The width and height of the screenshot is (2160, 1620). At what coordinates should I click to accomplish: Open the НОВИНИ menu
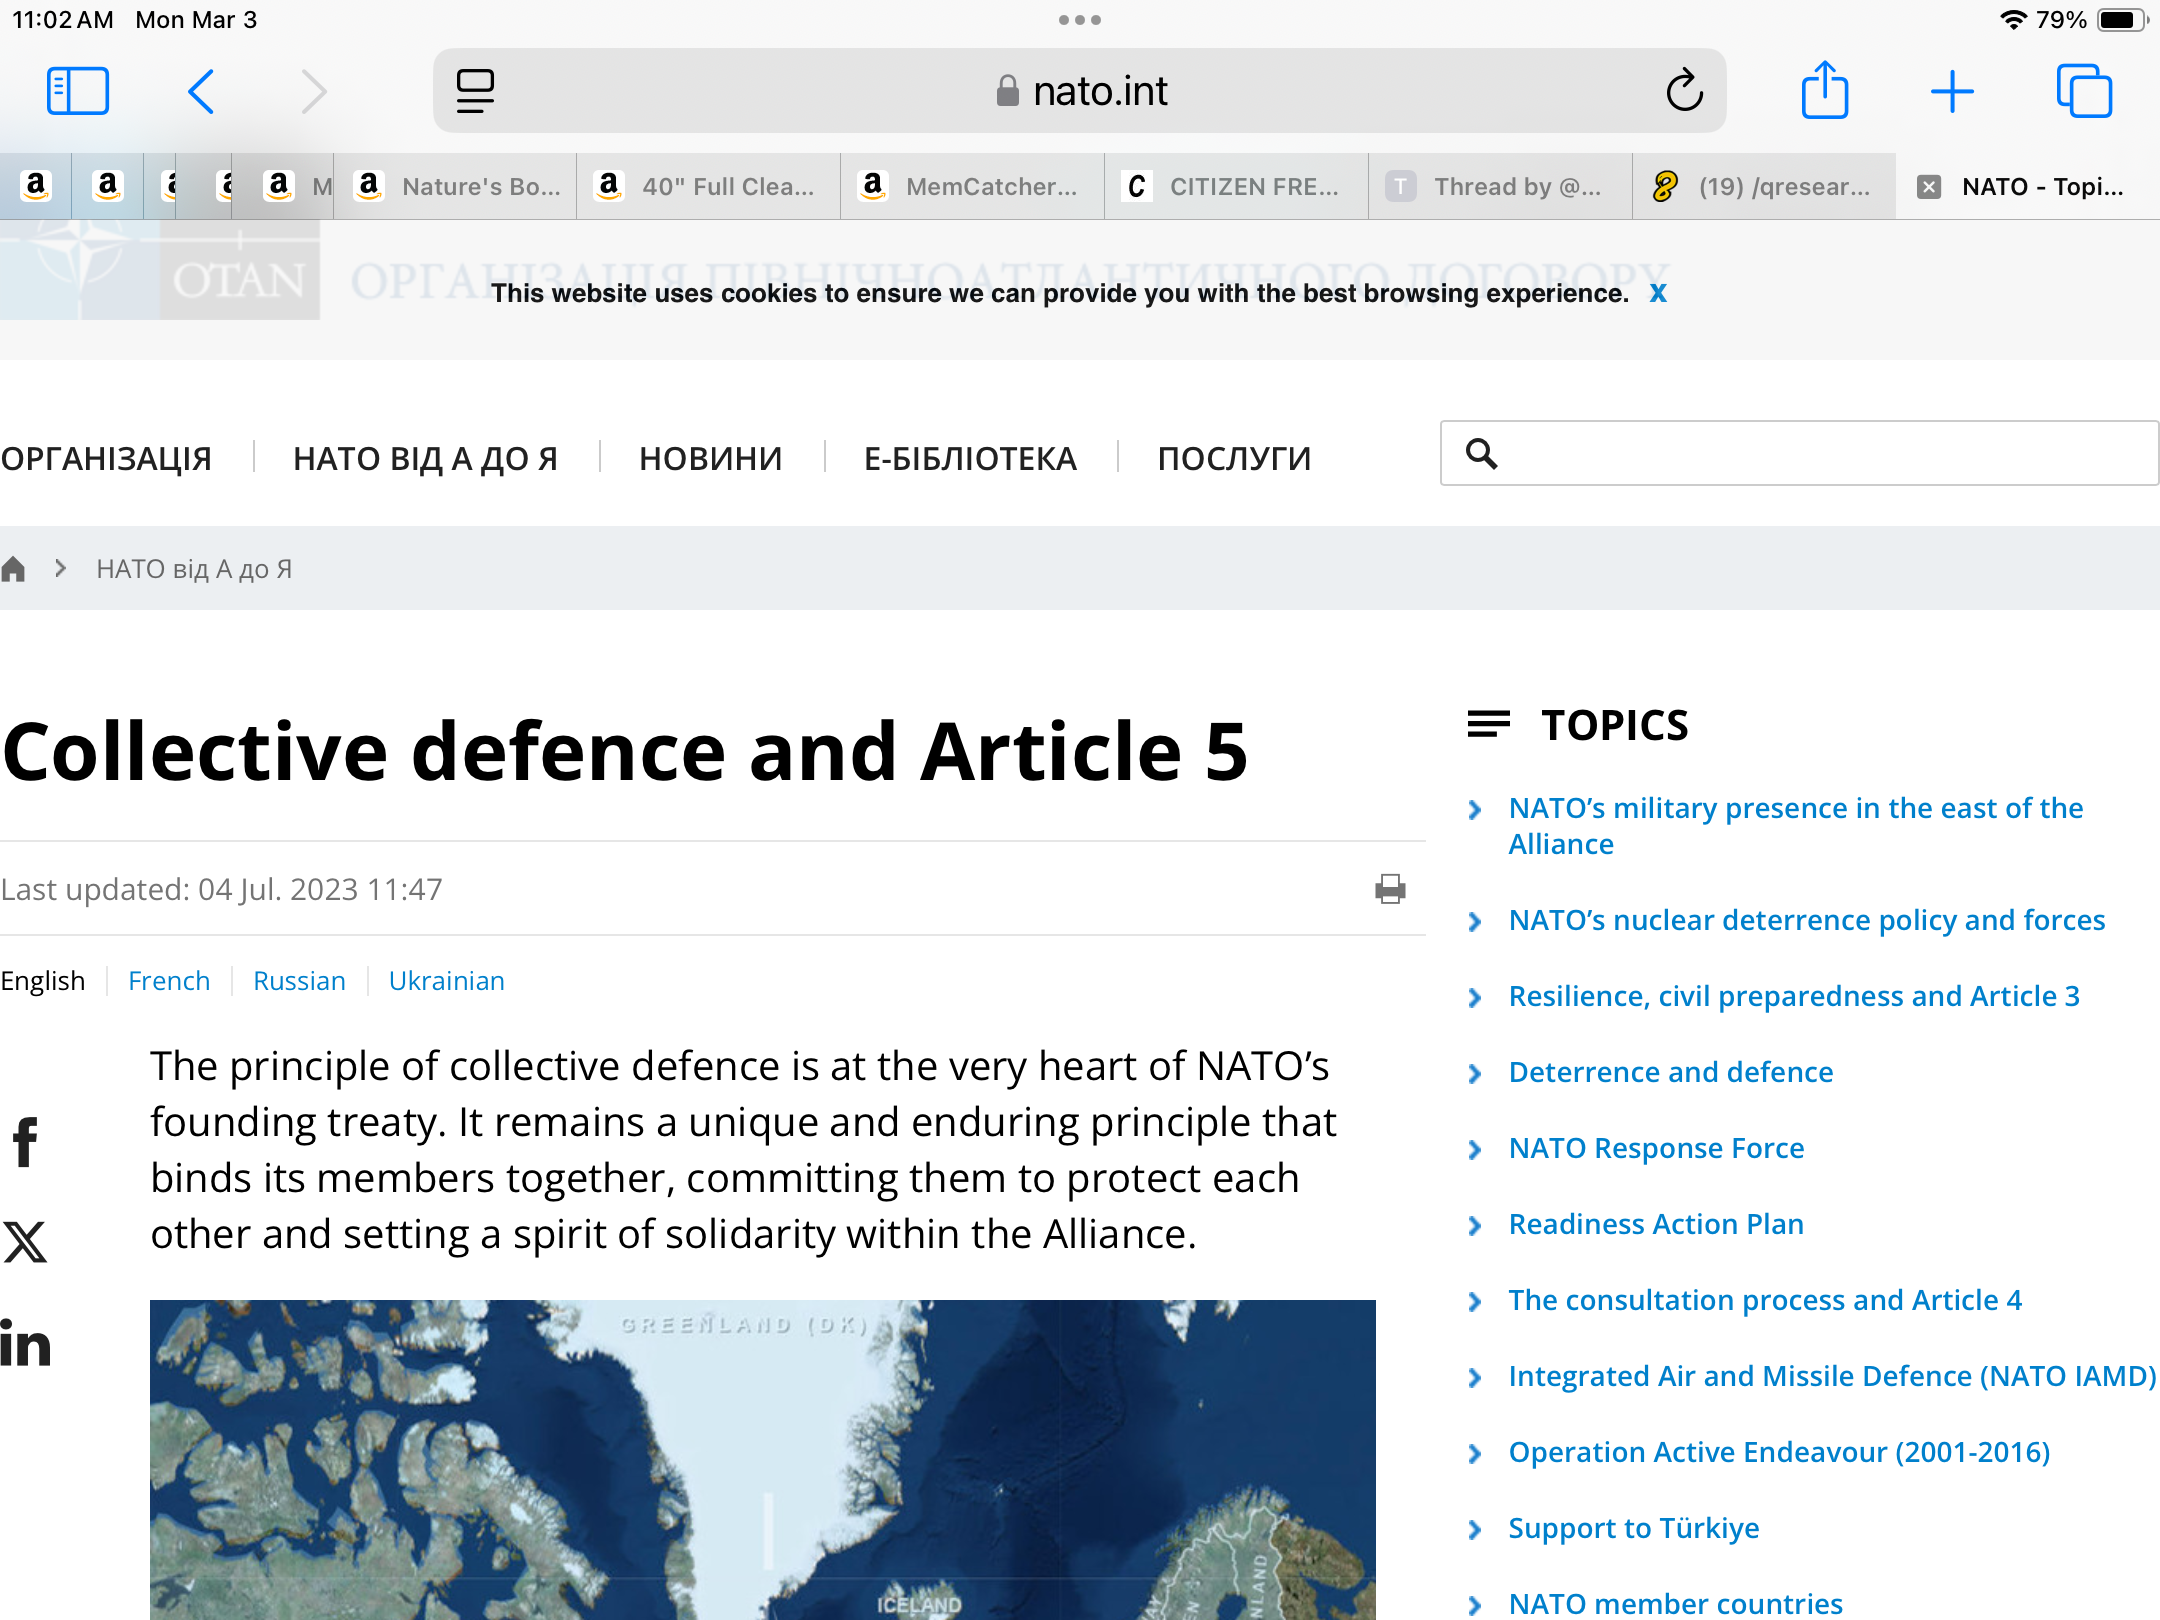click(x=711, y=458)
